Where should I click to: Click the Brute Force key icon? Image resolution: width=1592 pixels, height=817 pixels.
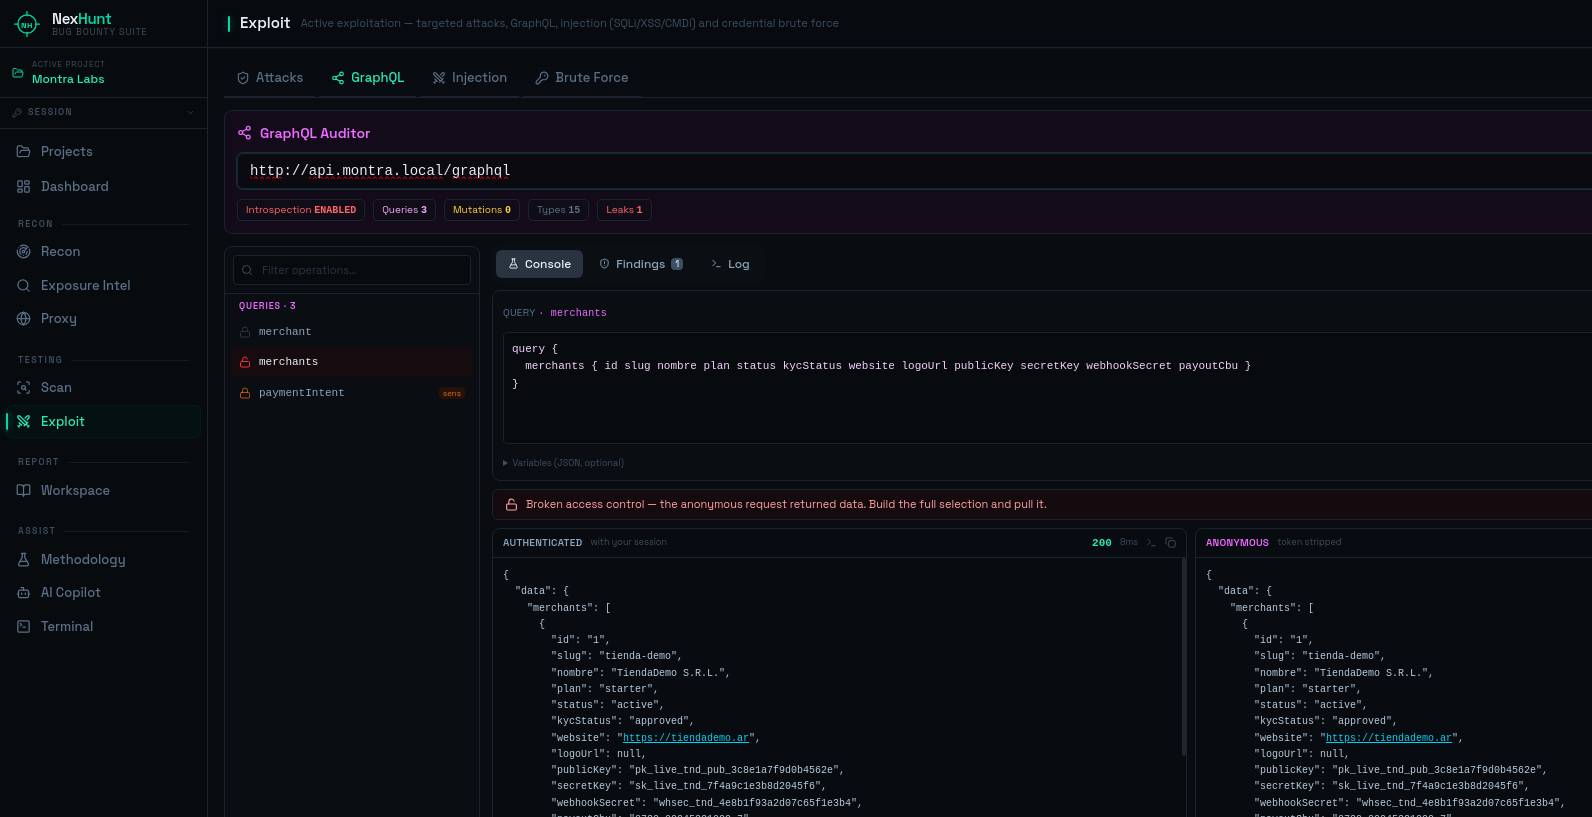coord(542,78)
